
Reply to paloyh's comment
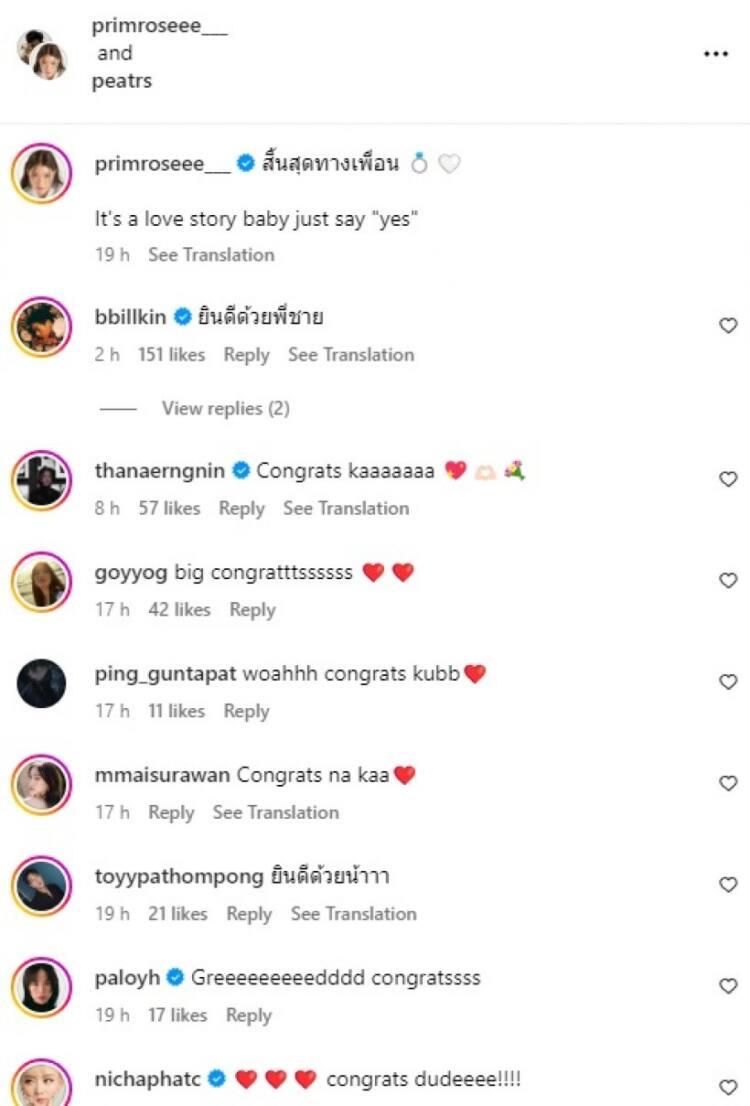pos(249,1015)
